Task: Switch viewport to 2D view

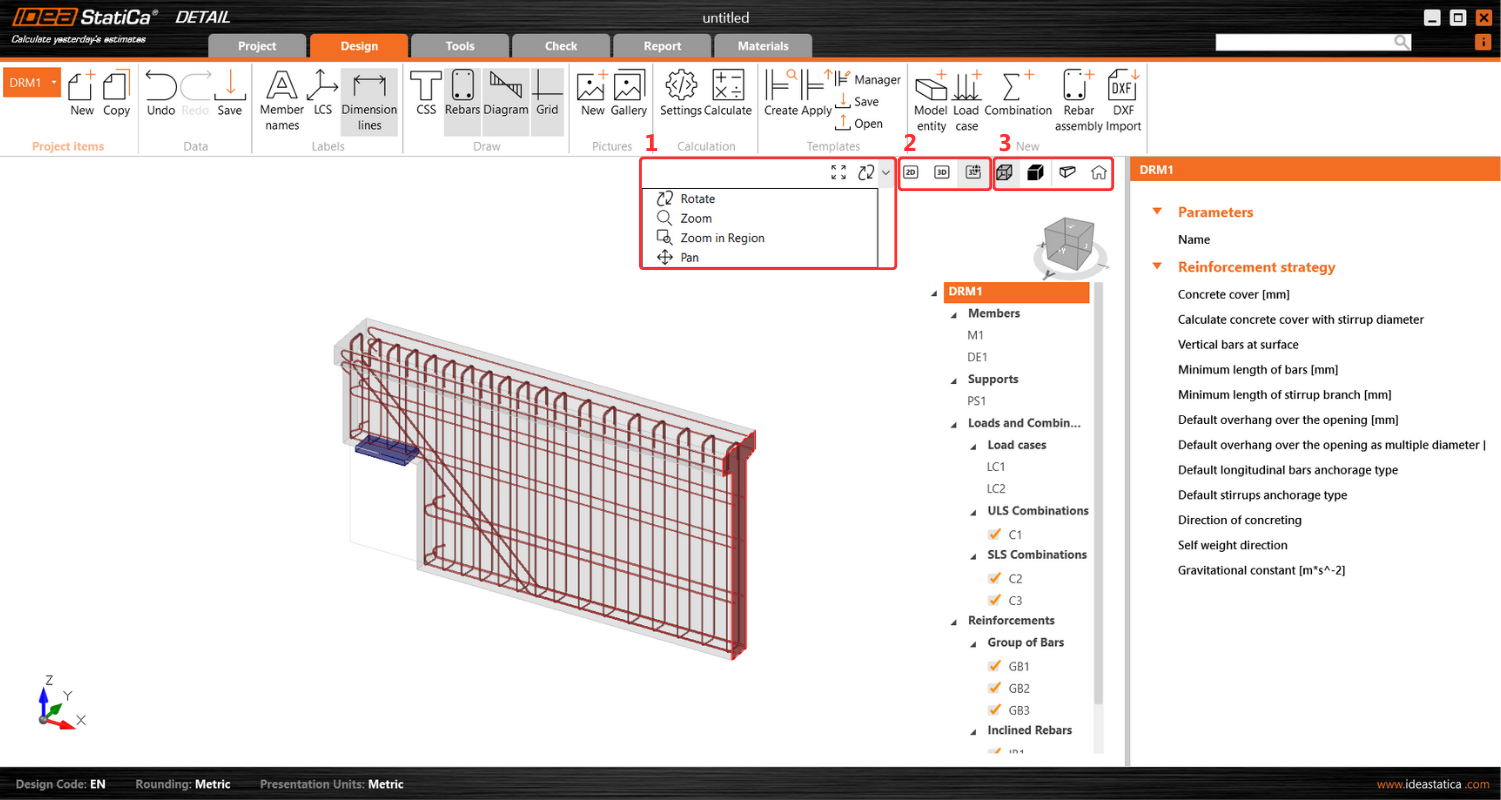Action: [x=911, y=172]
